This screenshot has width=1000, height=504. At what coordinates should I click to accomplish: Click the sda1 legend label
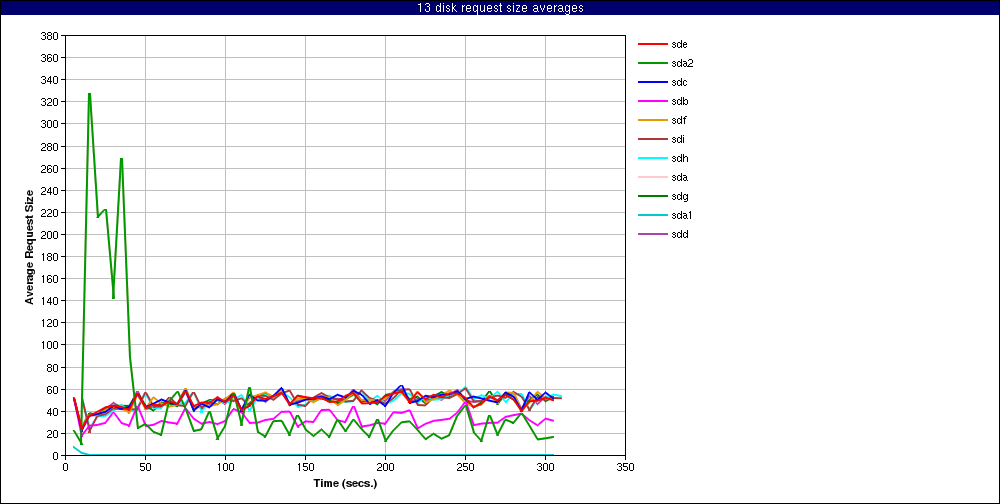click(x=682, y=216)
